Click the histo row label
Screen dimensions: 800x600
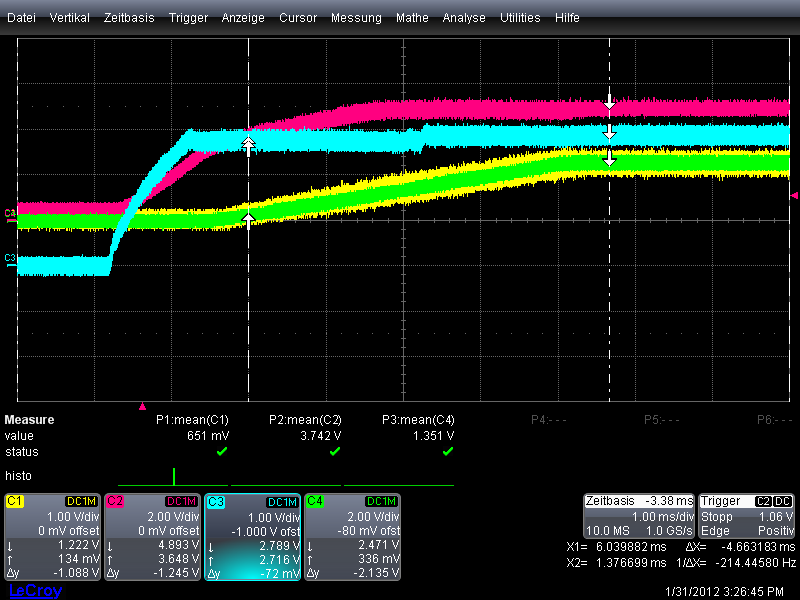[18, 476]
